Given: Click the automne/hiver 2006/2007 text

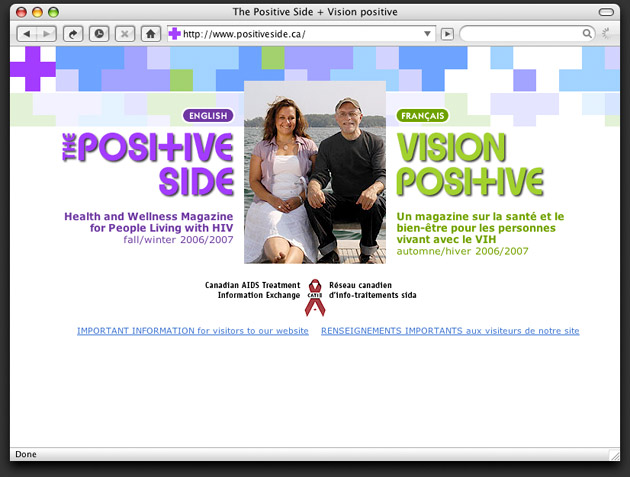Looking at the screenshot, I should pos(462,252).
